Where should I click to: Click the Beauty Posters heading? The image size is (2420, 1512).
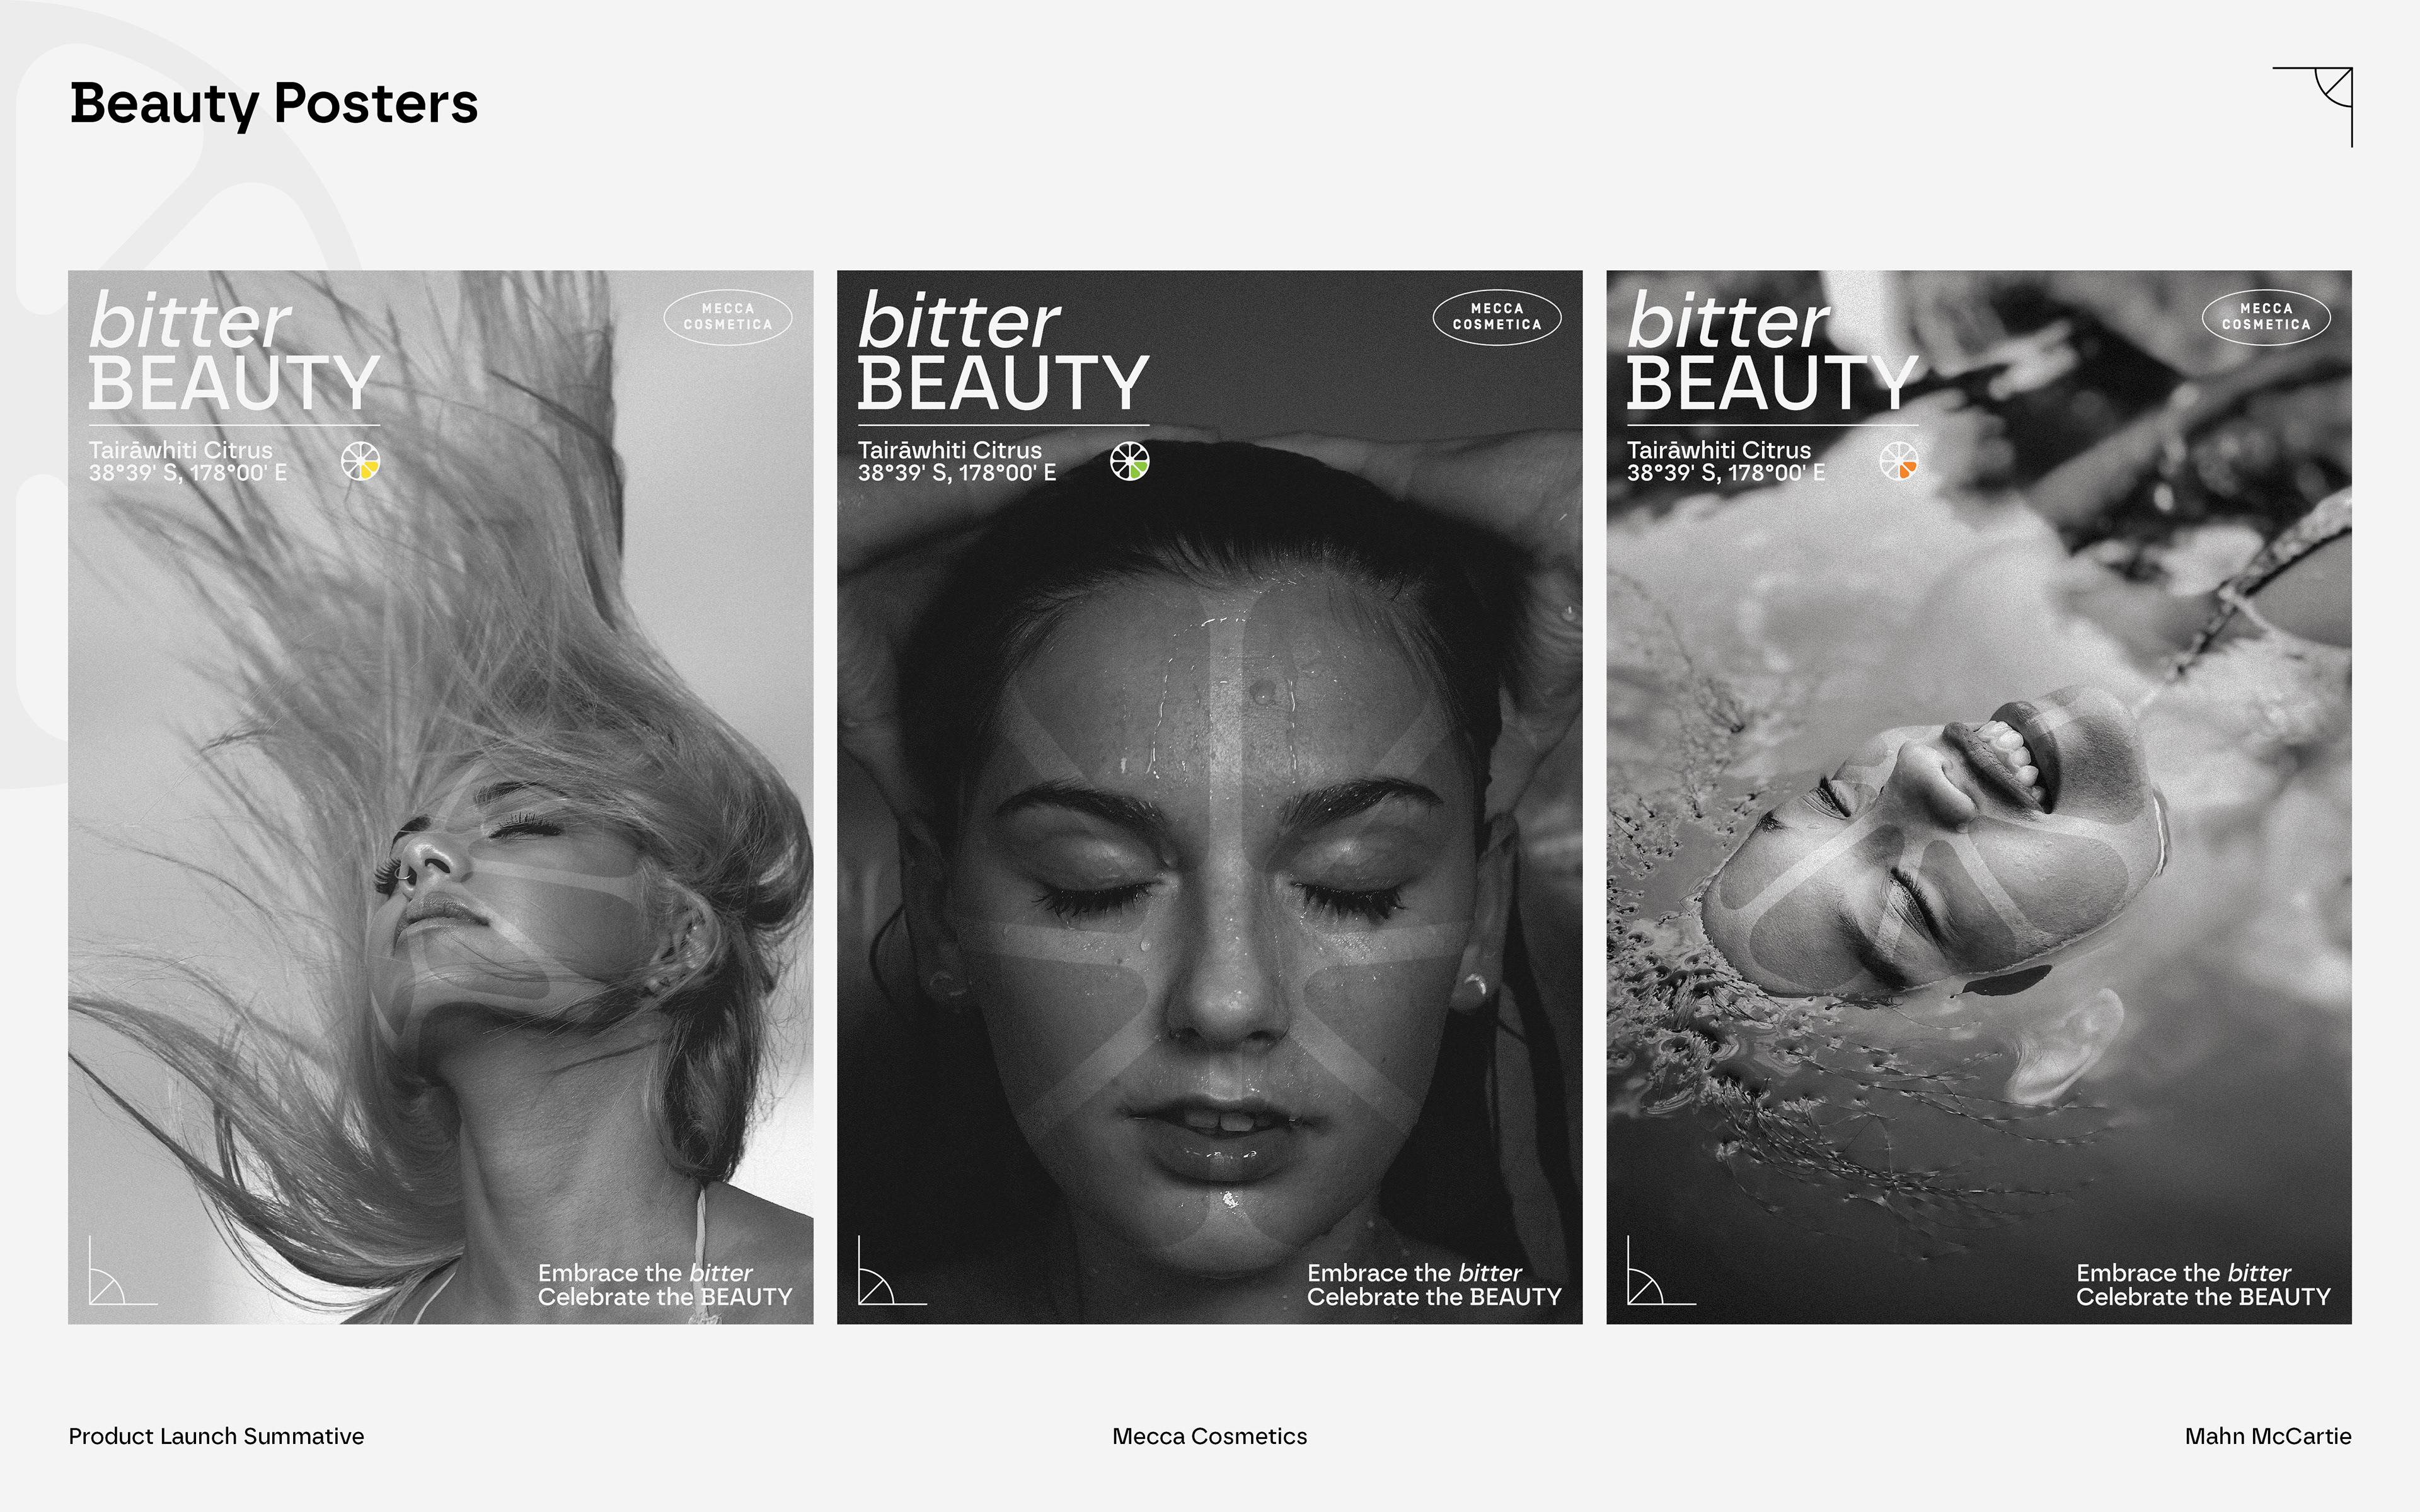tap(274, 104)
